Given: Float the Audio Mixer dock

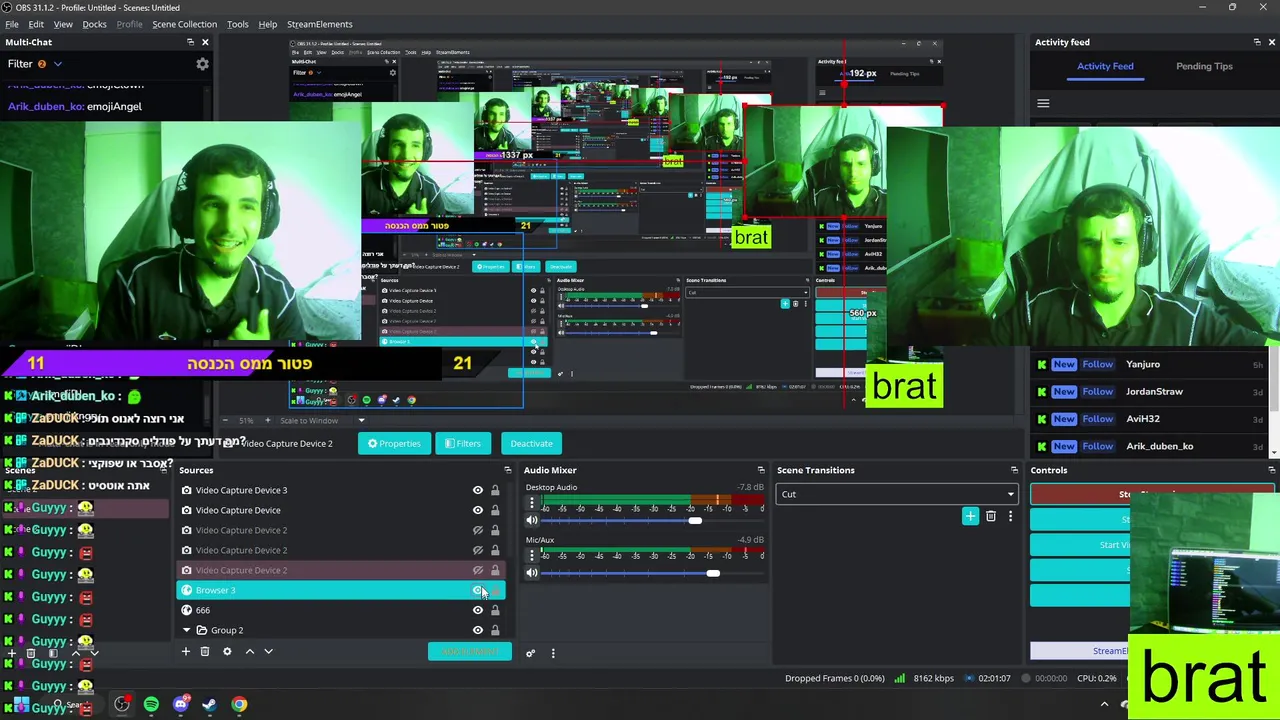Looking at the screenshot, I should click(x=761, y=470).
